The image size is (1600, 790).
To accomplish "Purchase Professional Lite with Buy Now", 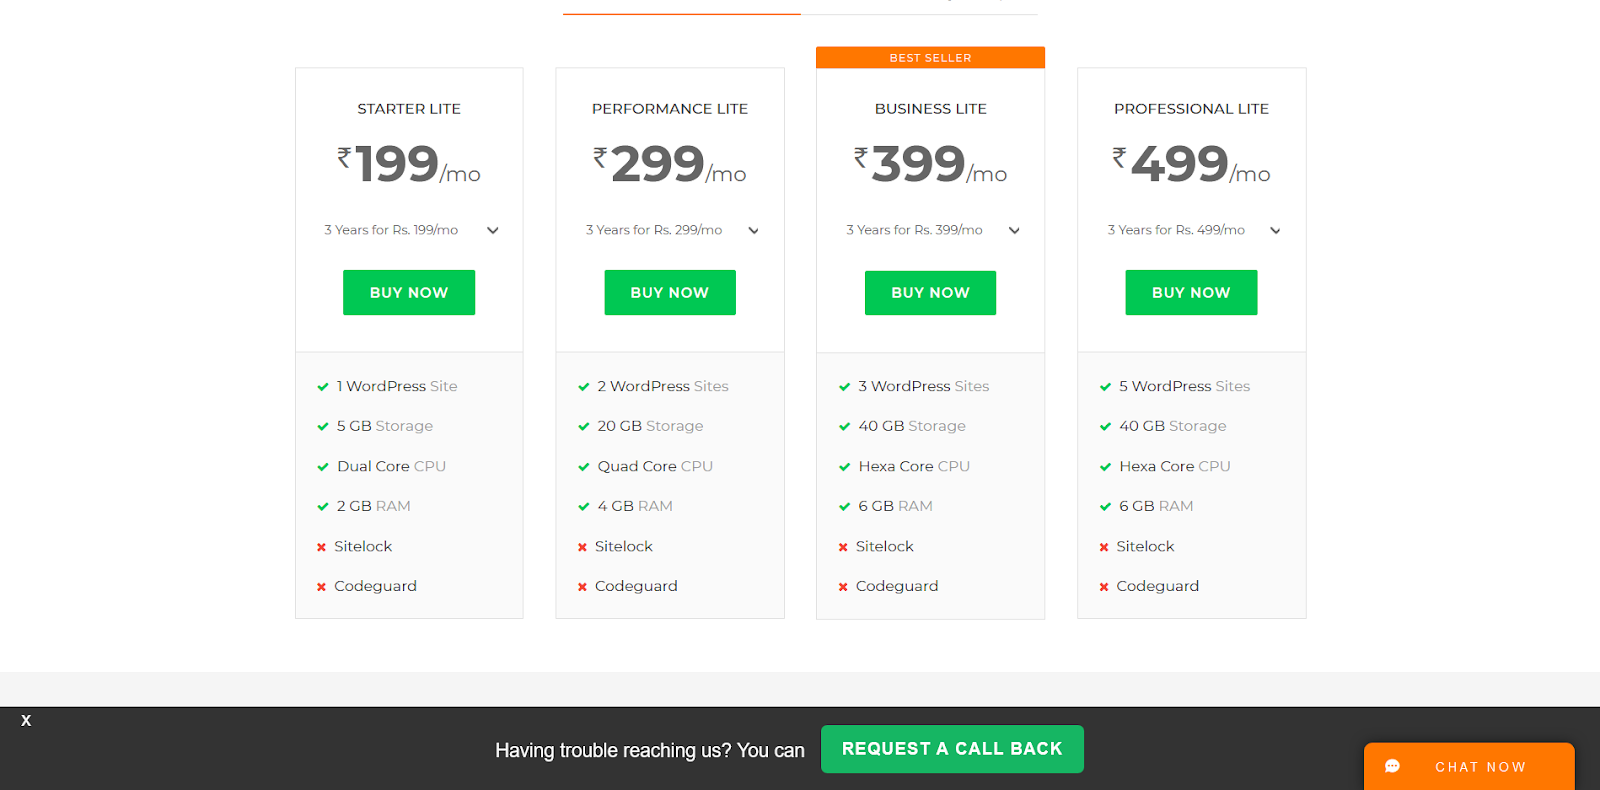I will [x=1191, y=292].
